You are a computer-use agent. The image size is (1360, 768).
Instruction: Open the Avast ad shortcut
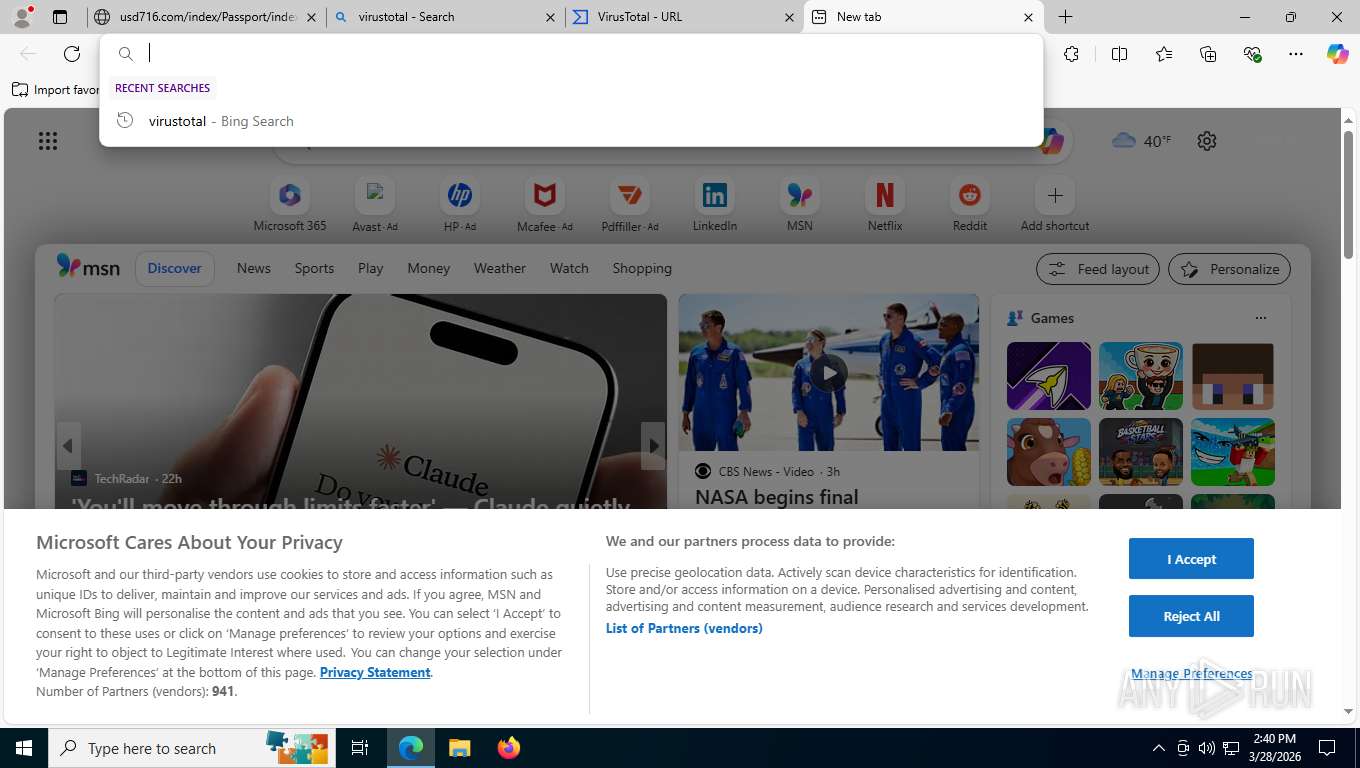(x=375, y=206)
